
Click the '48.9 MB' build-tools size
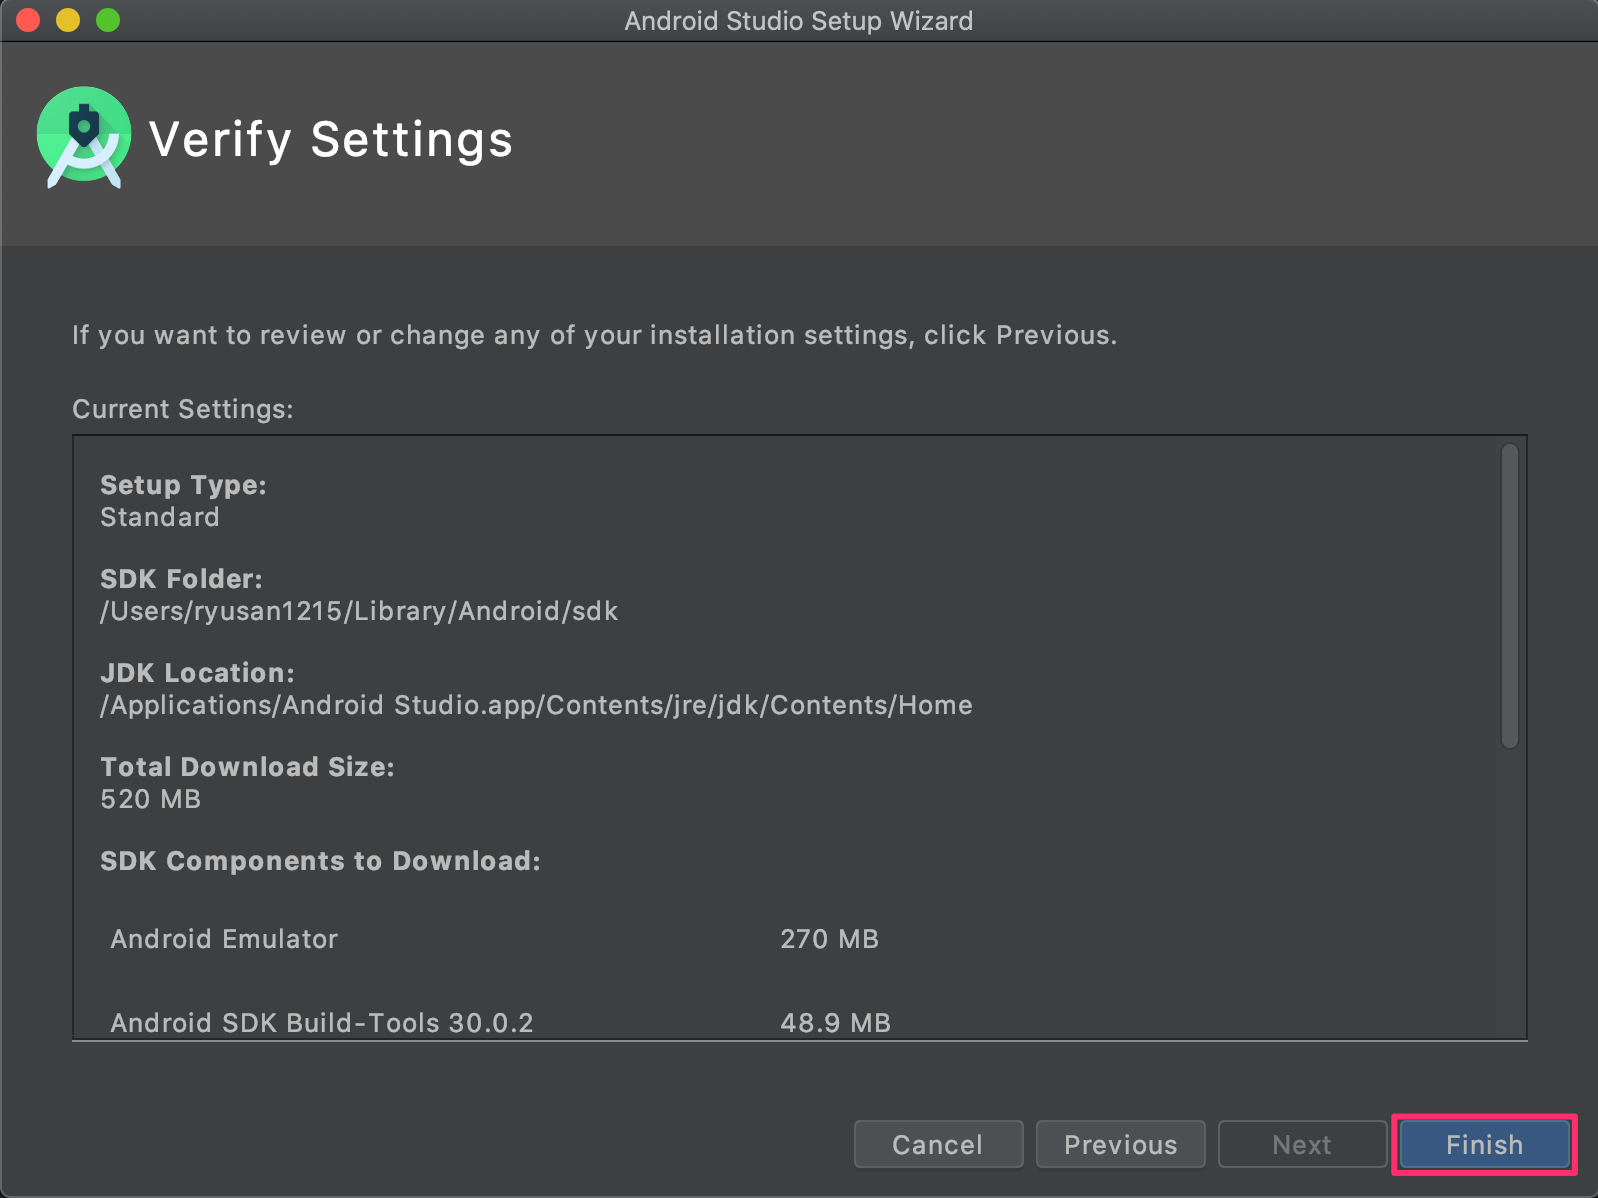pyautogui.click(x=836, y=1023)
